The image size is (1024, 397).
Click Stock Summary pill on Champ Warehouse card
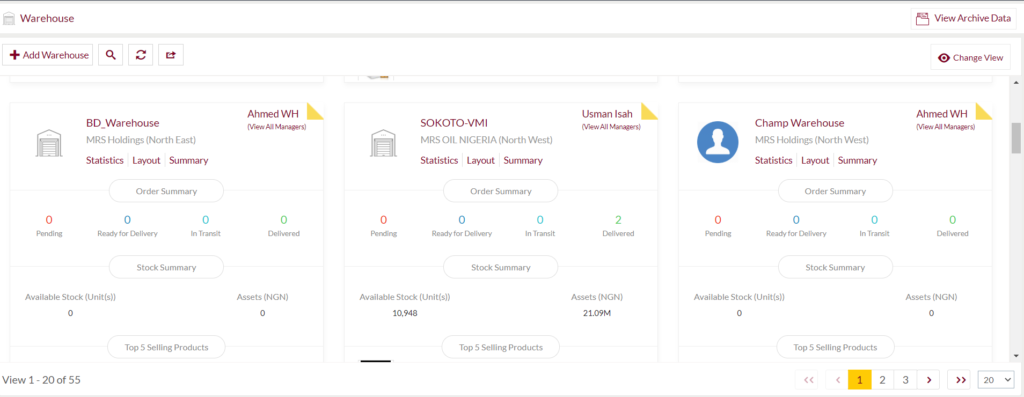(835, 267)
